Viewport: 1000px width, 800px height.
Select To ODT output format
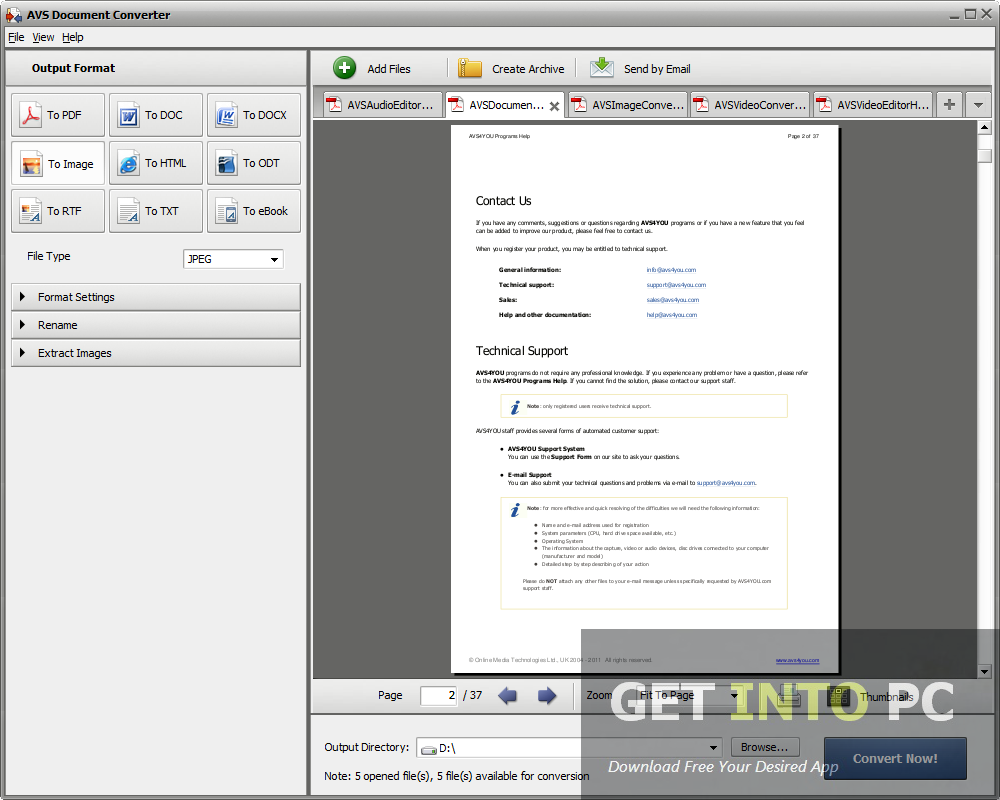[x=254, y=163]
